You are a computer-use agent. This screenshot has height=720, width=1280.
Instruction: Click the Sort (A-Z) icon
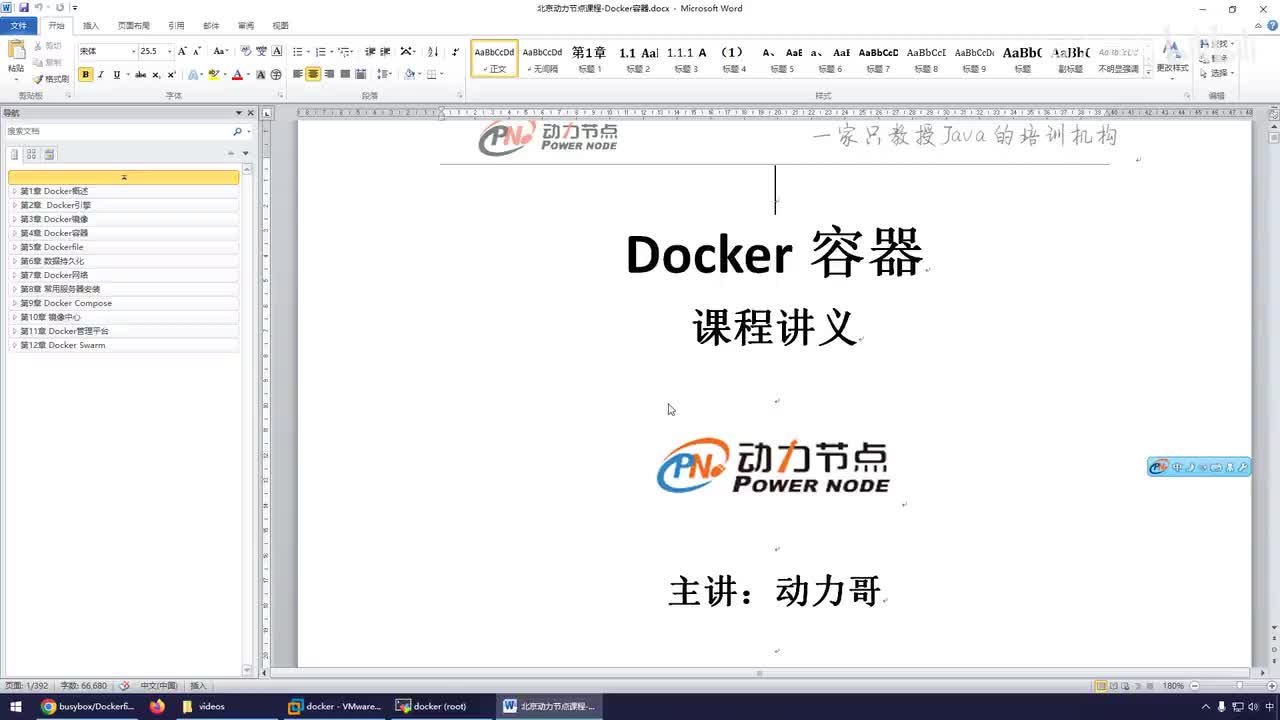coord(433,51)
